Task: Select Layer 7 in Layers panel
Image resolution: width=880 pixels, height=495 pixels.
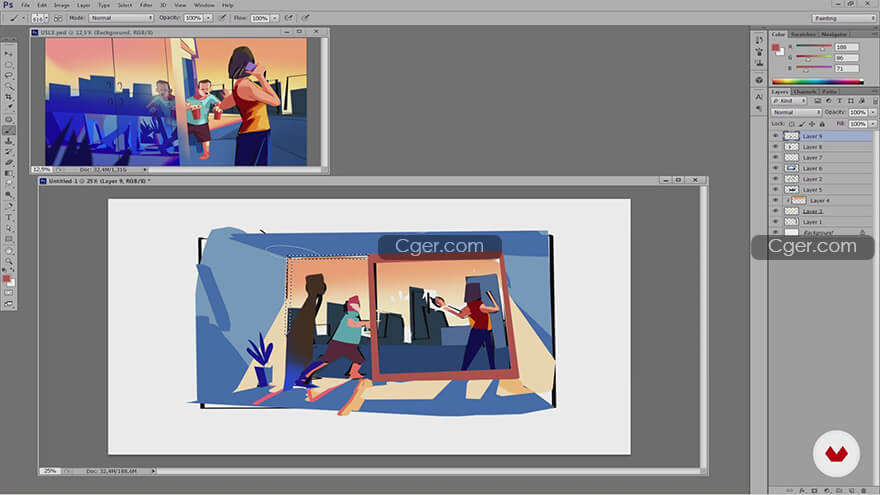Action: tap(822, 157)
